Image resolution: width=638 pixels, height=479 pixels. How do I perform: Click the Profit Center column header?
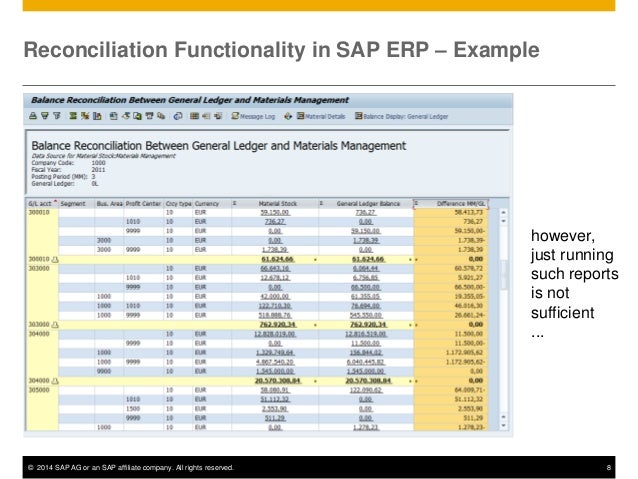click(144, 203)
